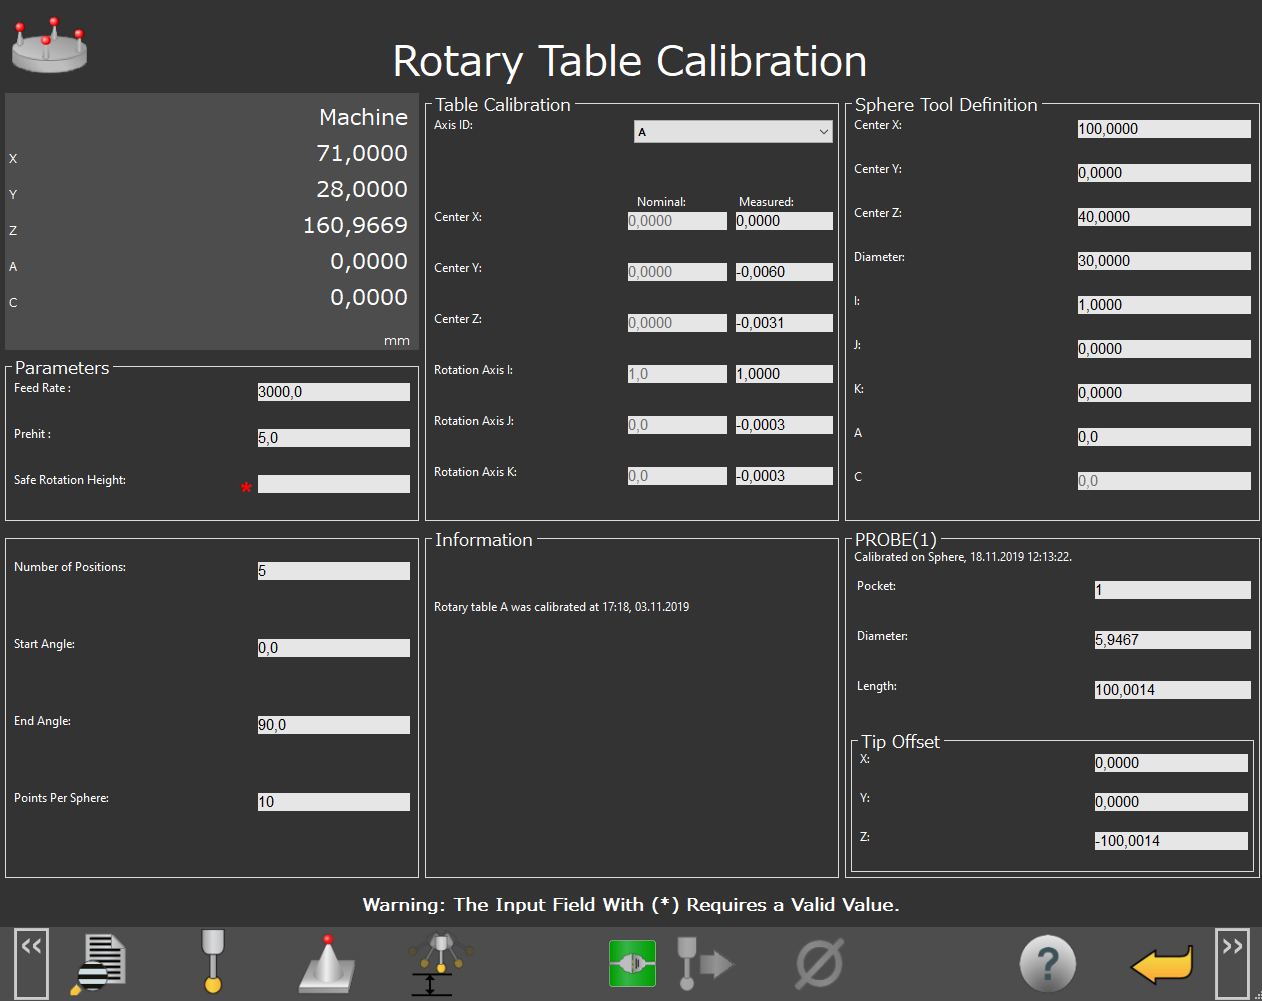
Task: Click the probe move arrow icon
Action: tap(704, 964)
